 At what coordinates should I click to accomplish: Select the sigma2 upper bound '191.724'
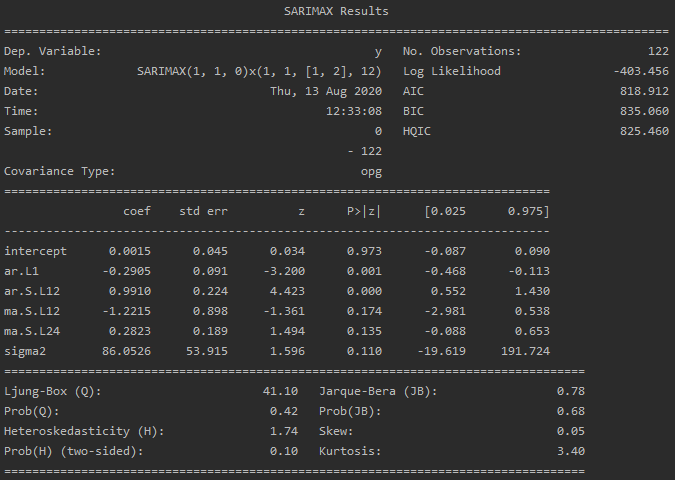(x=525, y=351)
